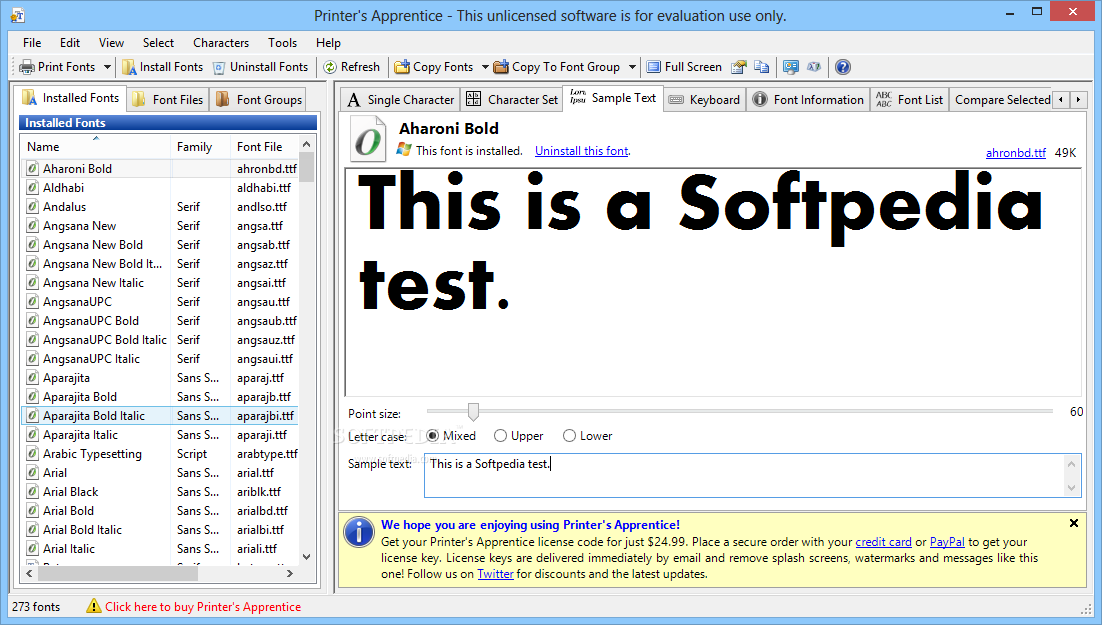Click the Uninstall Fonts toolbar icon
1102x625 pixels.
tap(219, 67)
